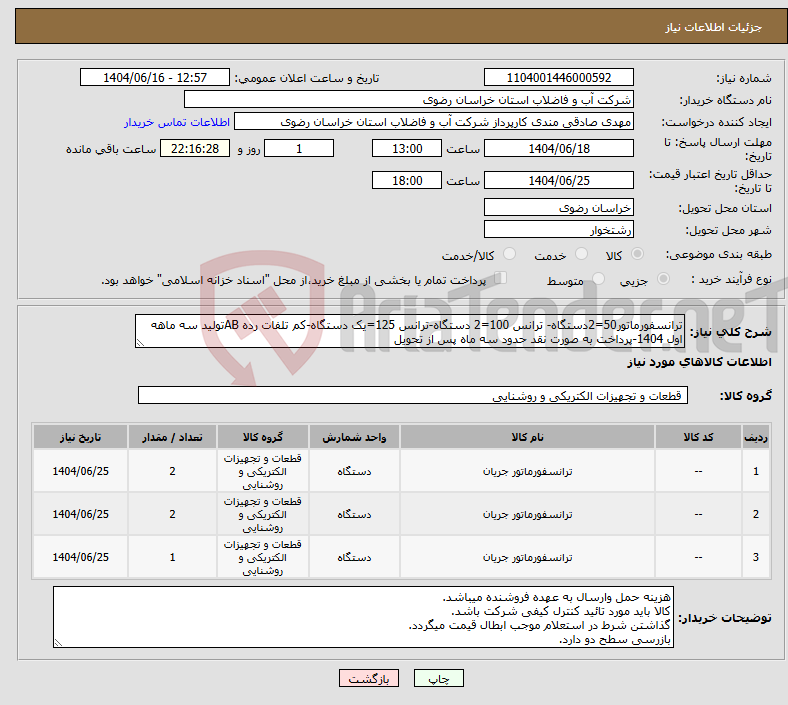
Task: Click the تاریخ نیاز column header
Action: click(80, 437)
